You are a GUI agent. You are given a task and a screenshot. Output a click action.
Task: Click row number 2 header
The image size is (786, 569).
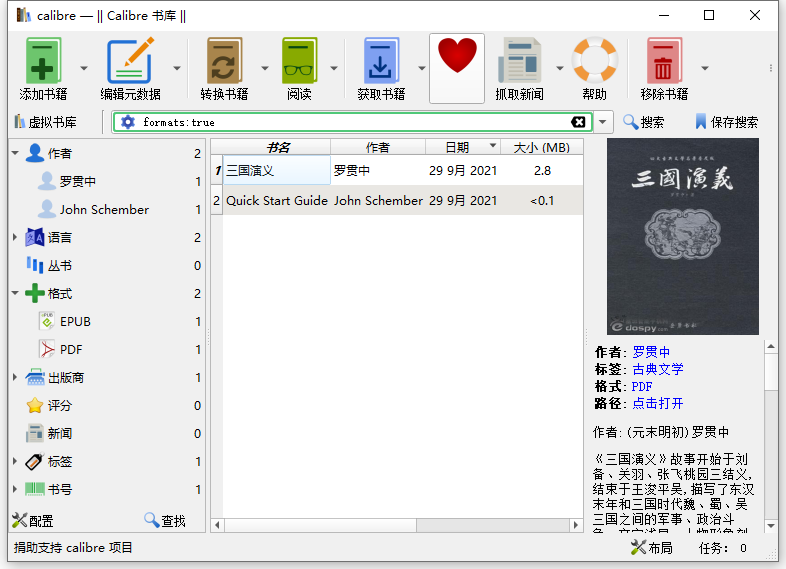[217, 201]
